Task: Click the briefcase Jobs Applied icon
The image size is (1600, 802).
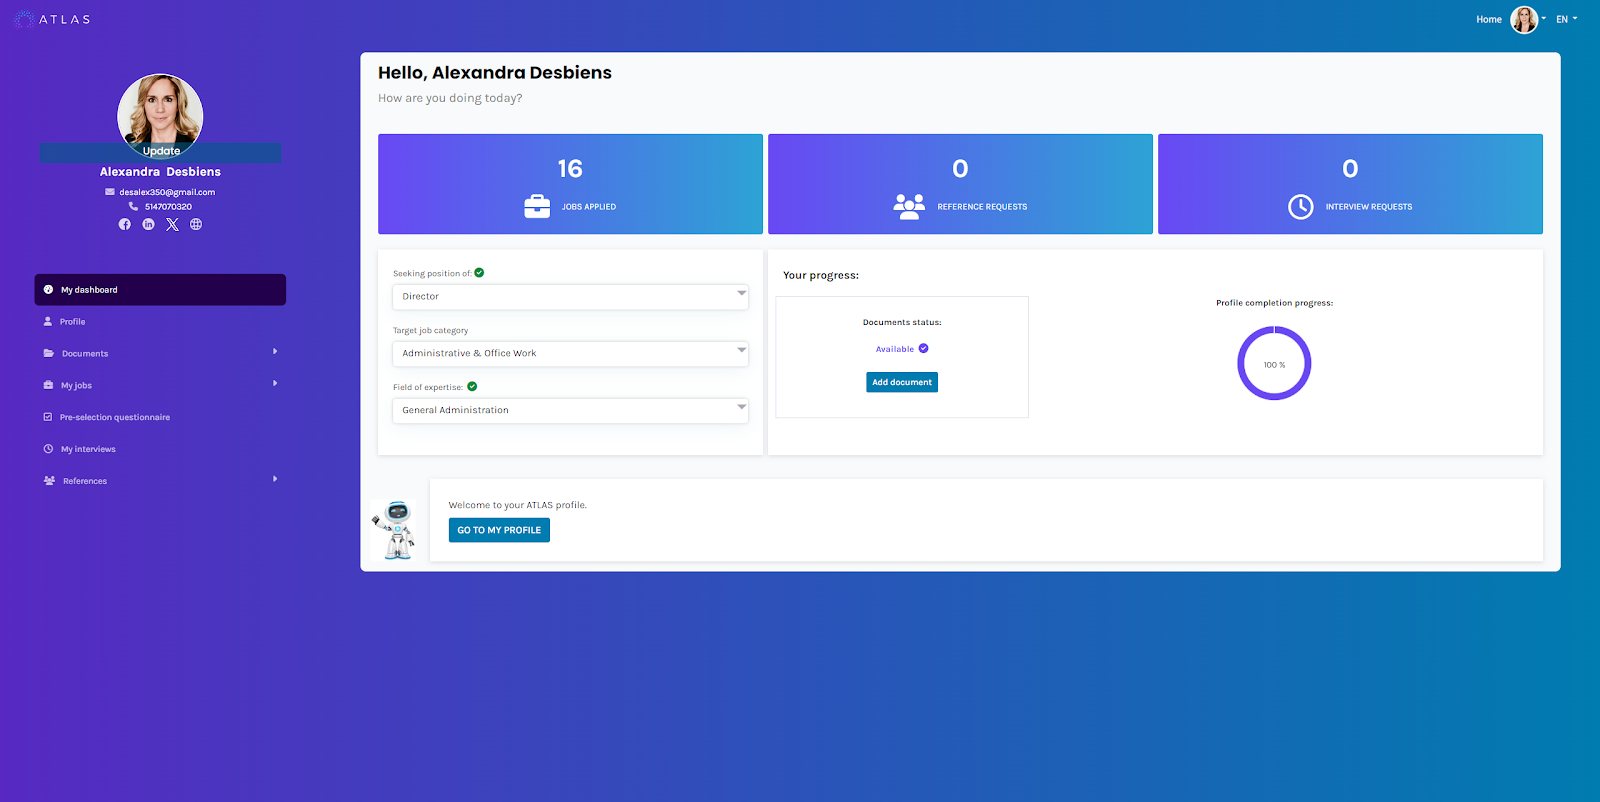Action: point(537,206)
